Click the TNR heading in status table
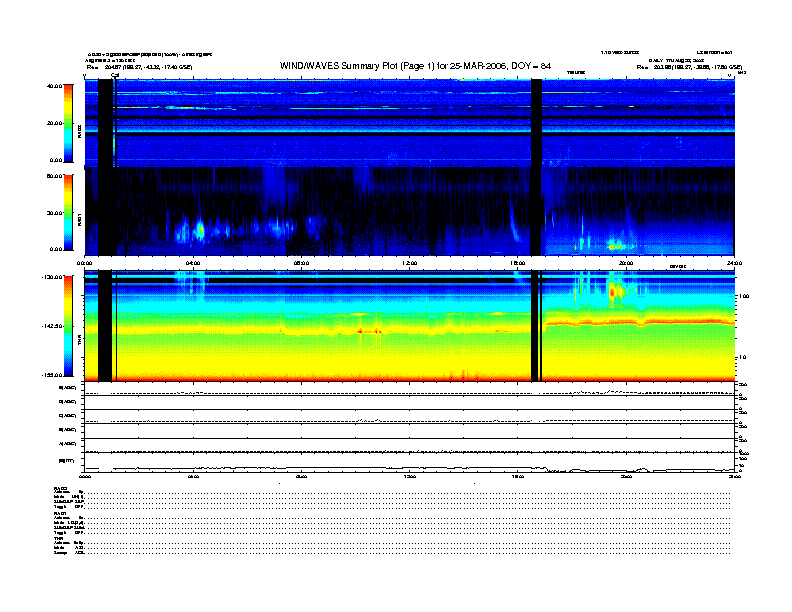This screenshot has width=792, height=612. 58,539
